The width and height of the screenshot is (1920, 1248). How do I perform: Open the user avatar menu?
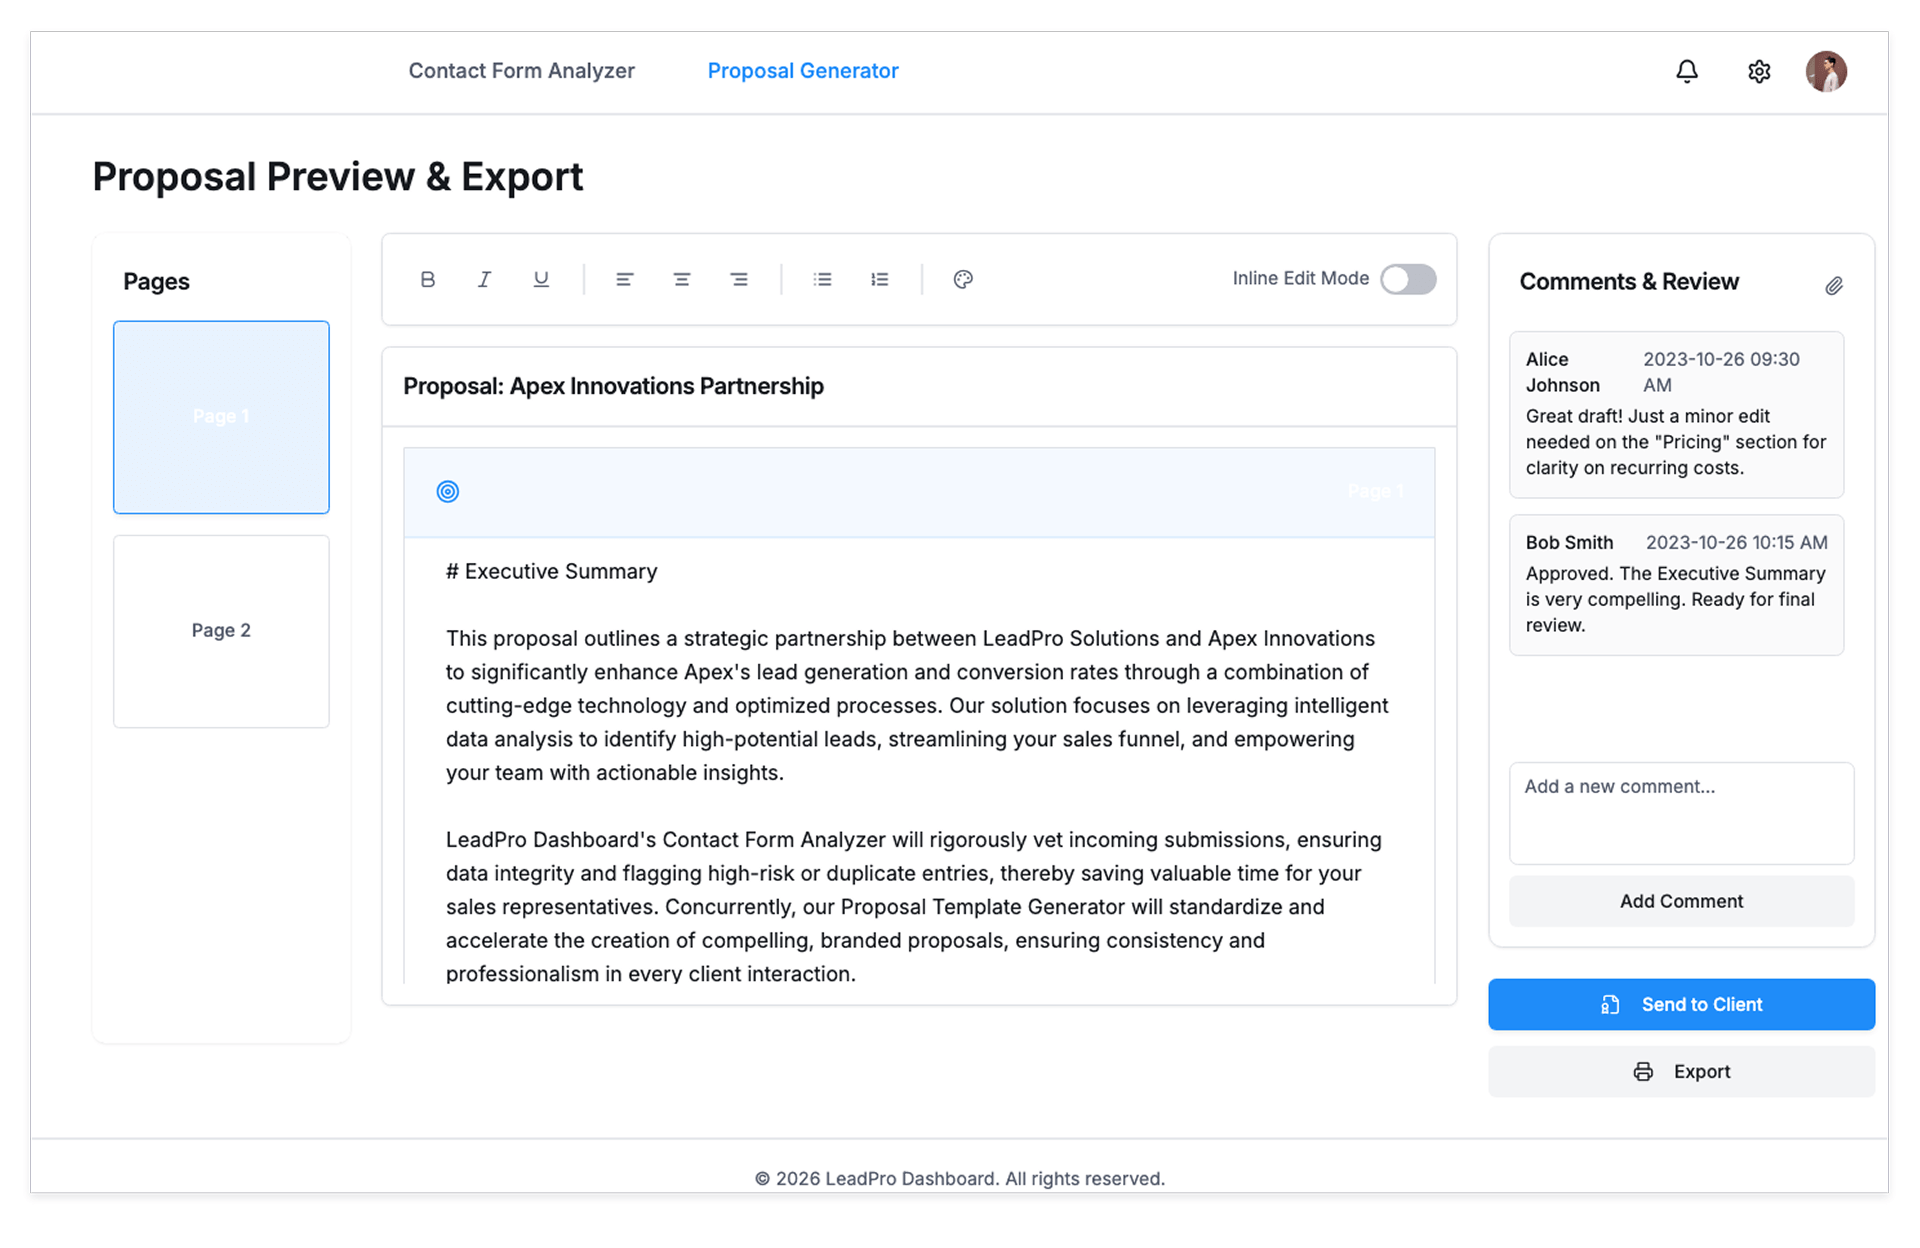coord(1826,71)
